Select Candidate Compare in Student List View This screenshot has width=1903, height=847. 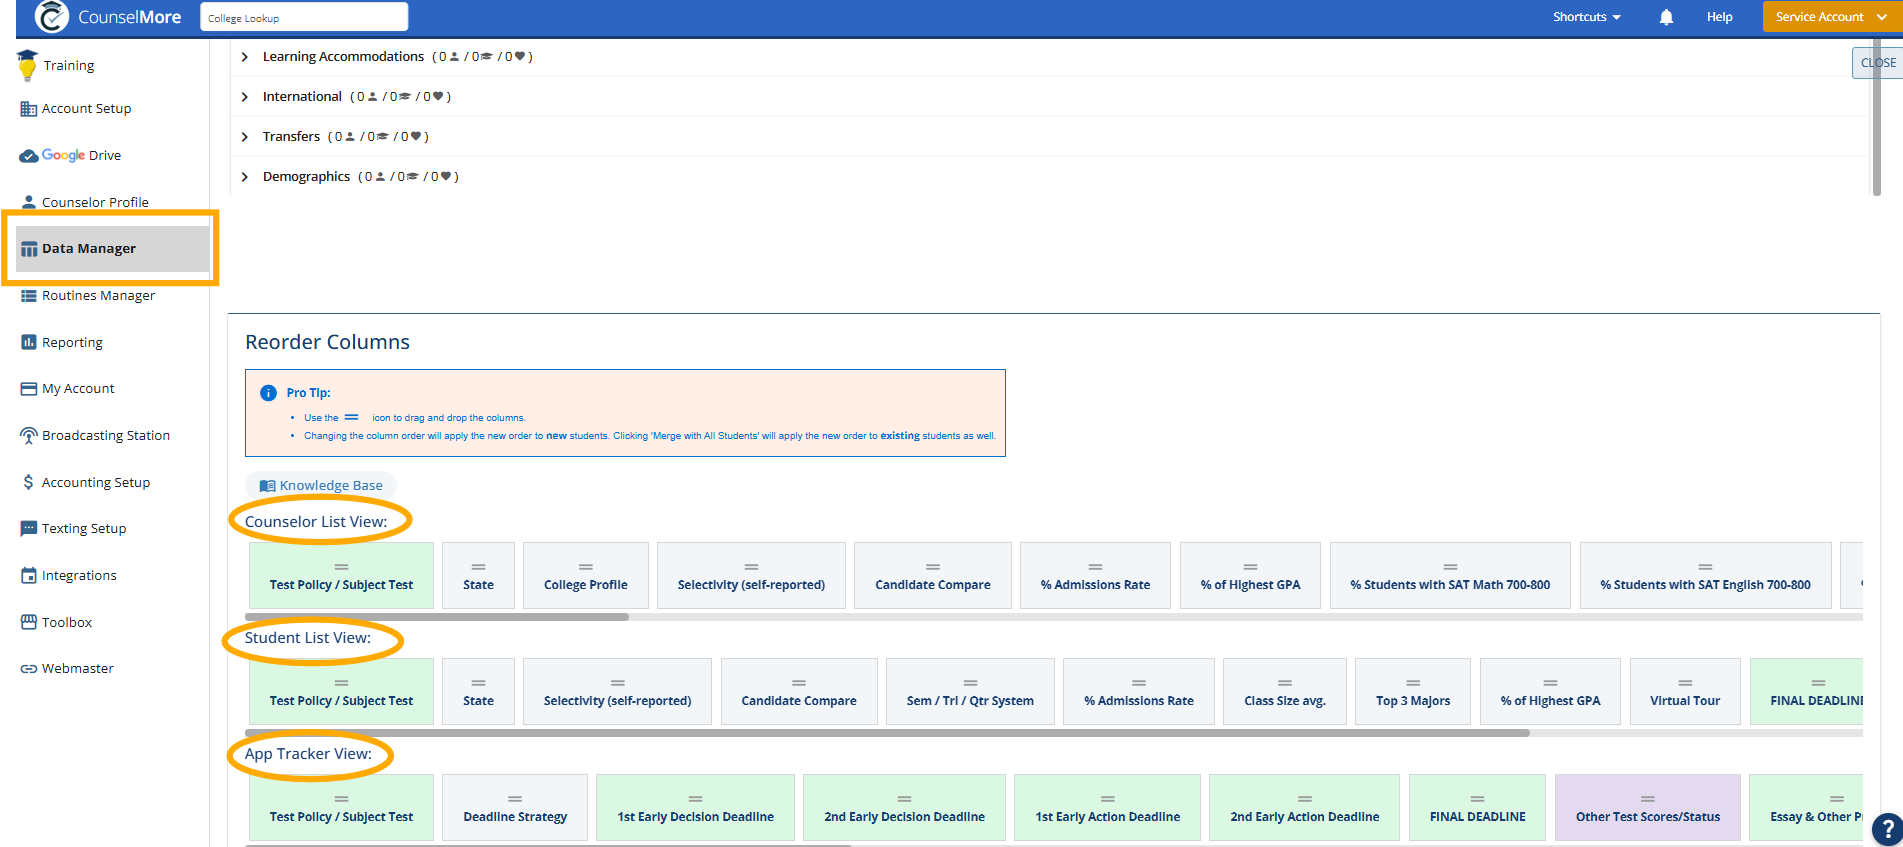click(x=799, y=692)
